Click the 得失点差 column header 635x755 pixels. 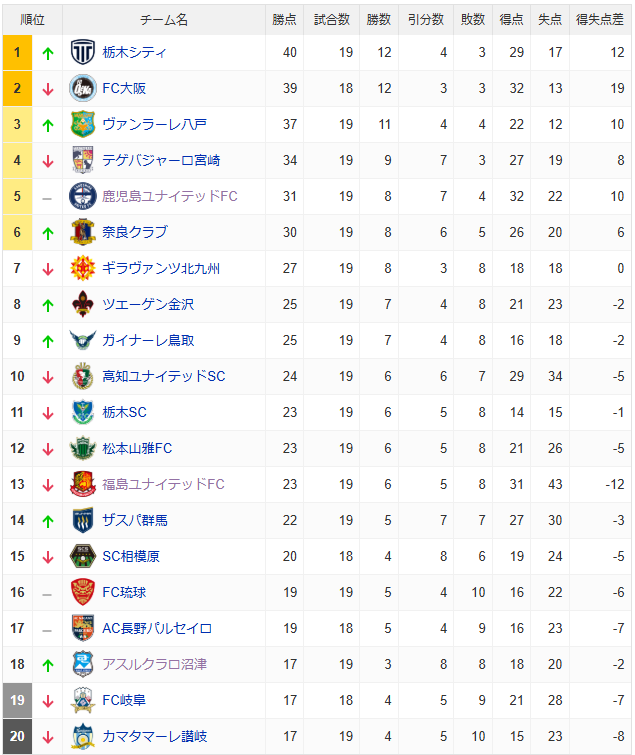click(x=600, y=20)
